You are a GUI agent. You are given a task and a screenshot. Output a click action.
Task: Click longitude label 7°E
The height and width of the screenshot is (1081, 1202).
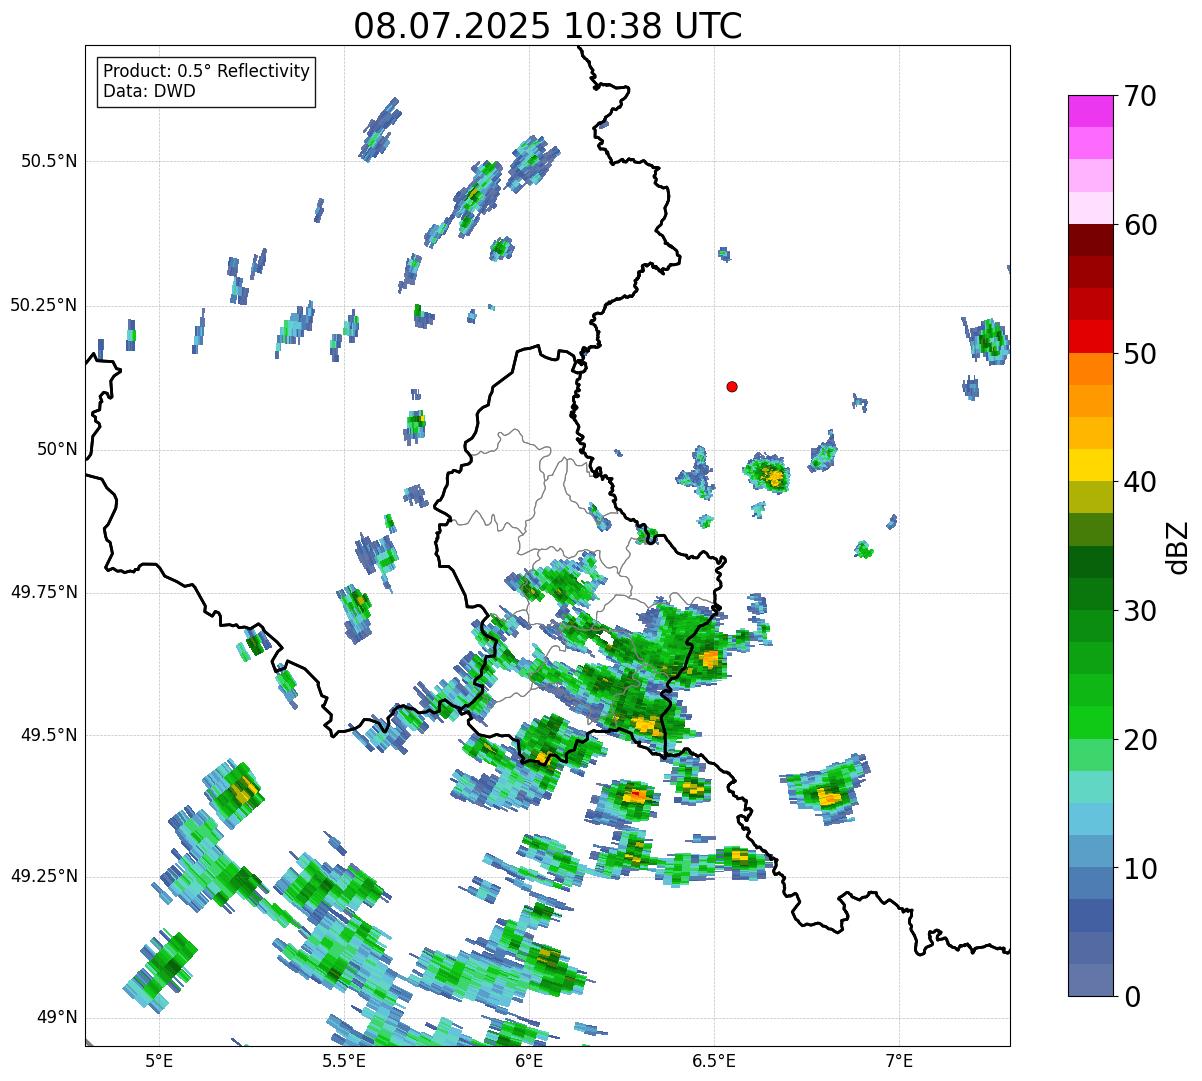tap(899, 1060)
